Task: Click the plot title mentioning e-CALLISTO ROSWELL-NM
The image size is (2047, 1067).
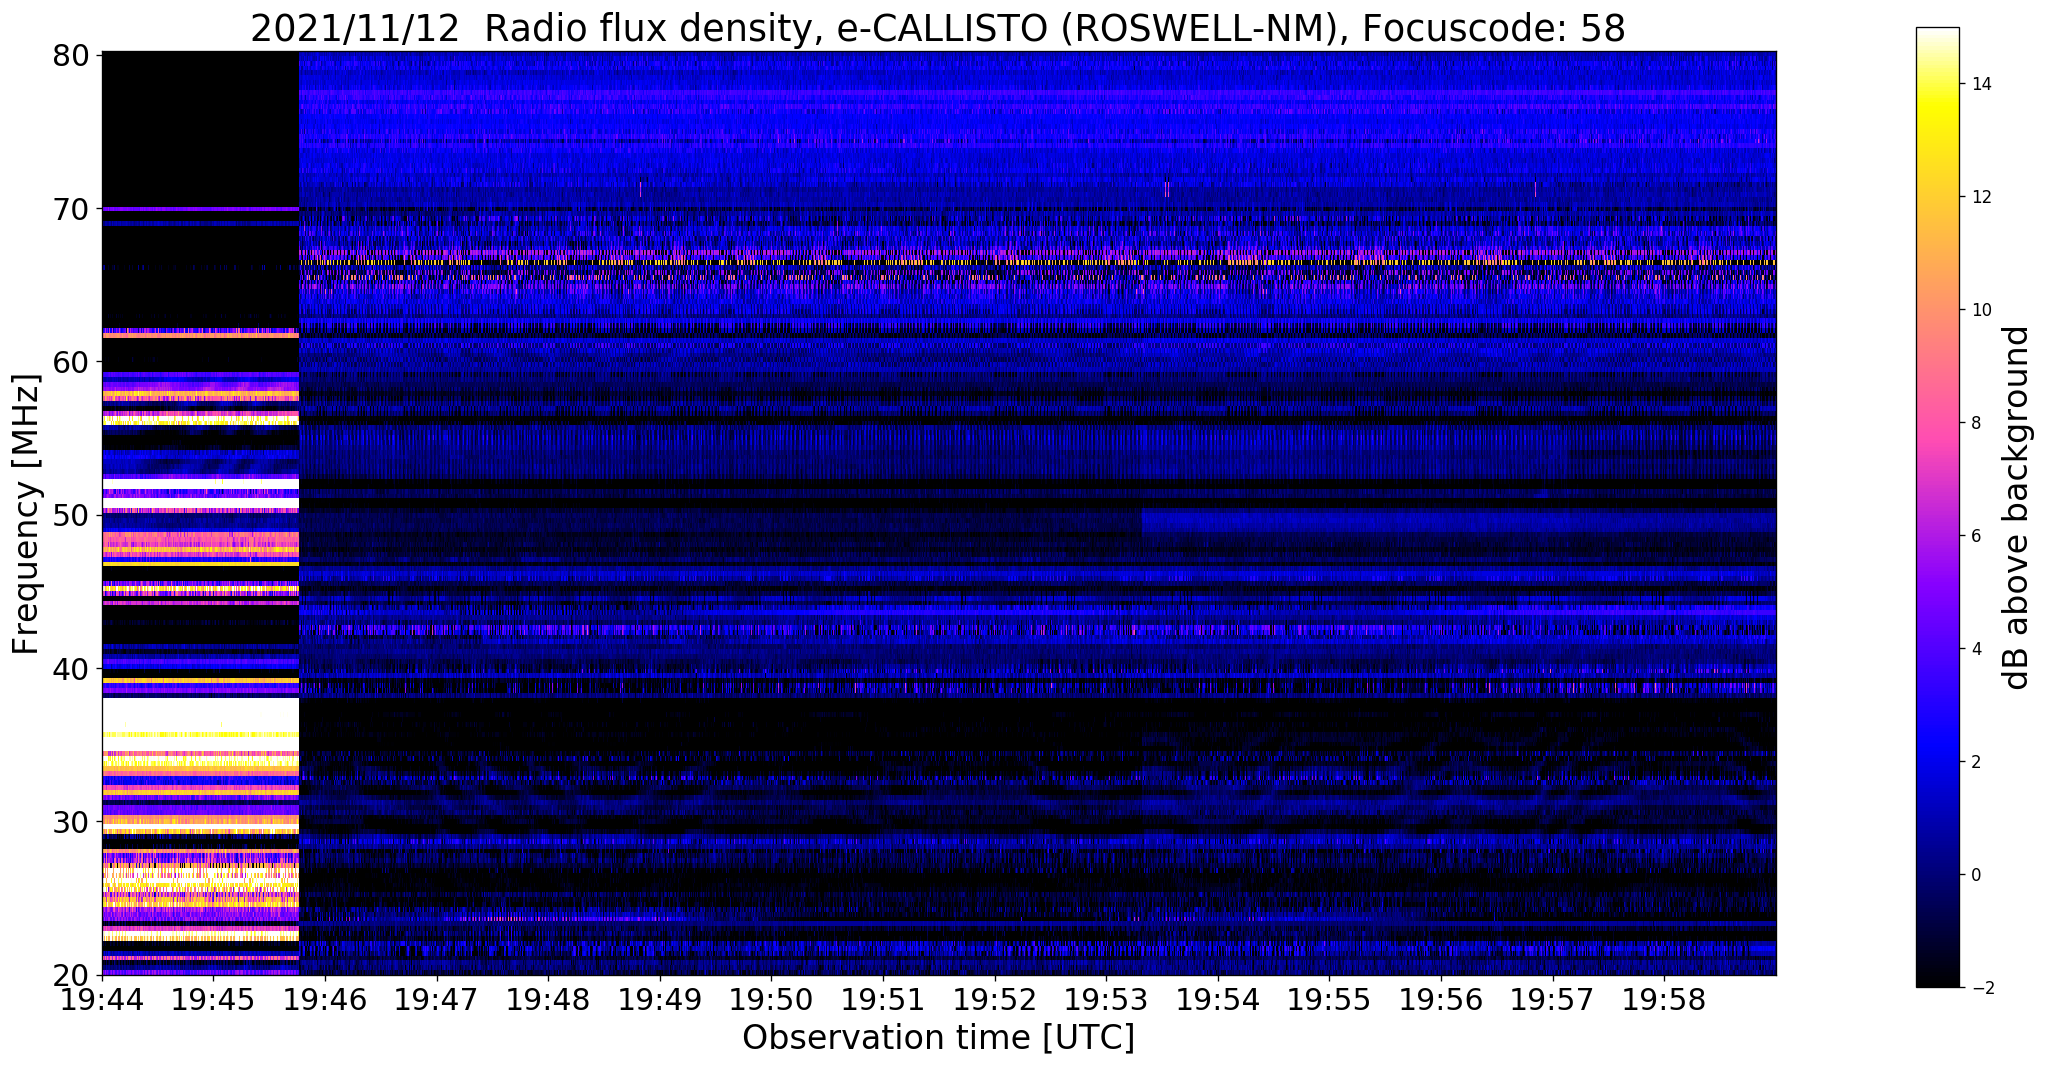Action: 938,27
